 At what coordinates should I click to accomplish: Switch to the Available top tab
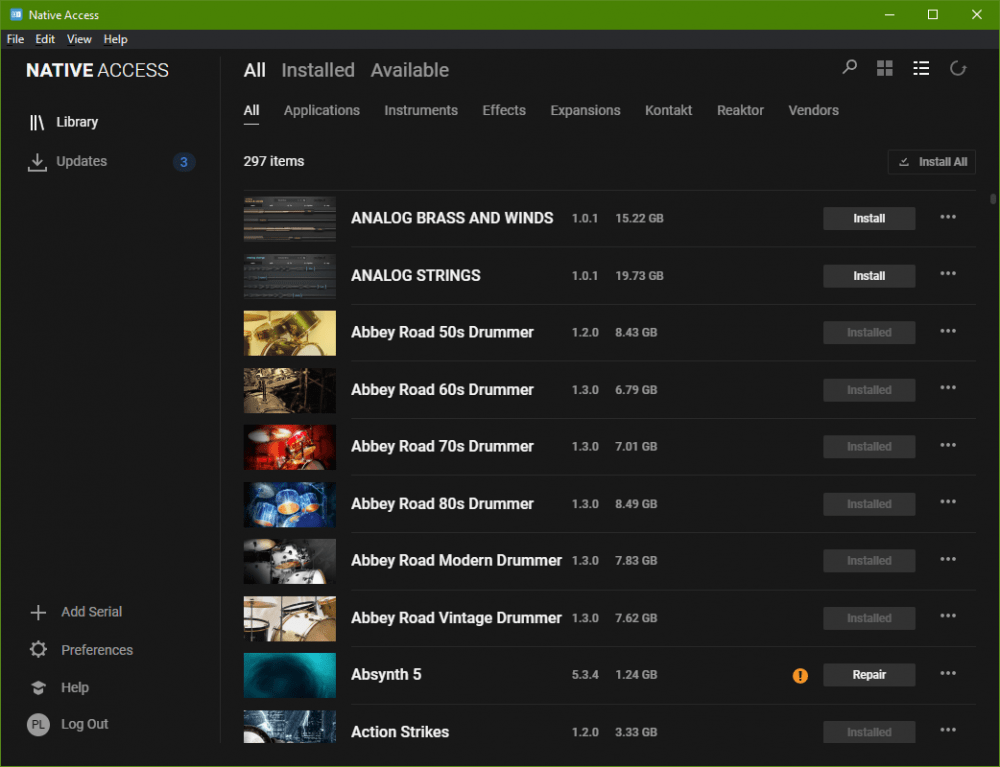click(x=409, y=70)
